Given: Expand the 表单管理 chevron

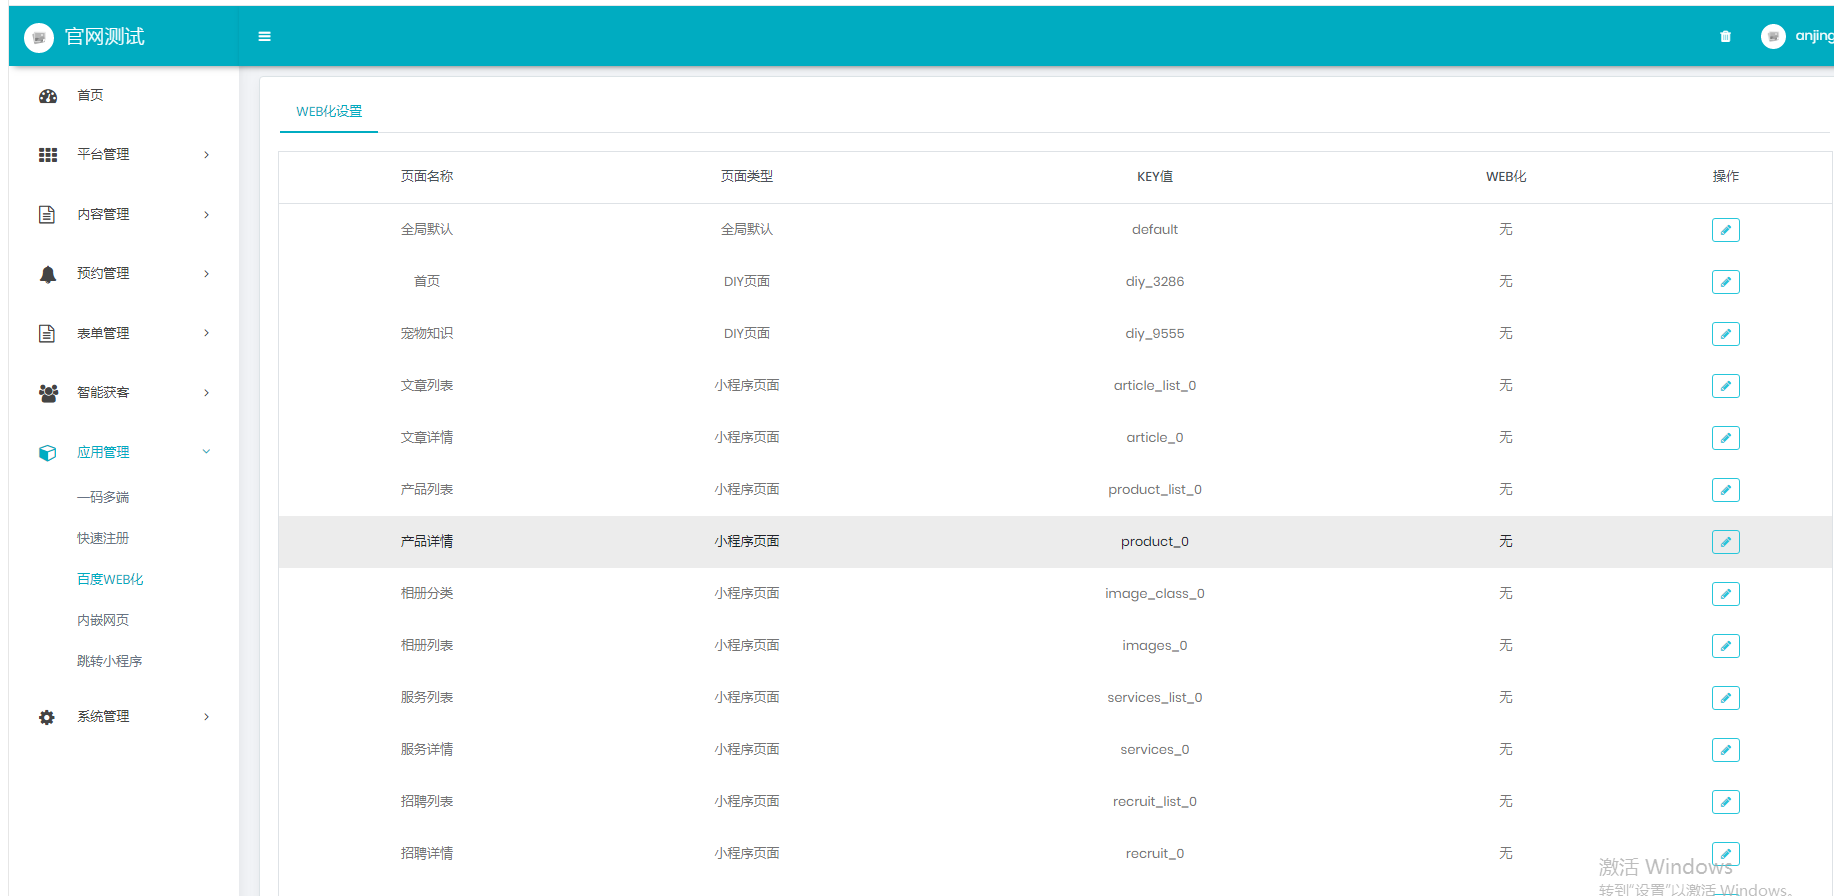Looking at the screenshot, I should tap(207, 333).
